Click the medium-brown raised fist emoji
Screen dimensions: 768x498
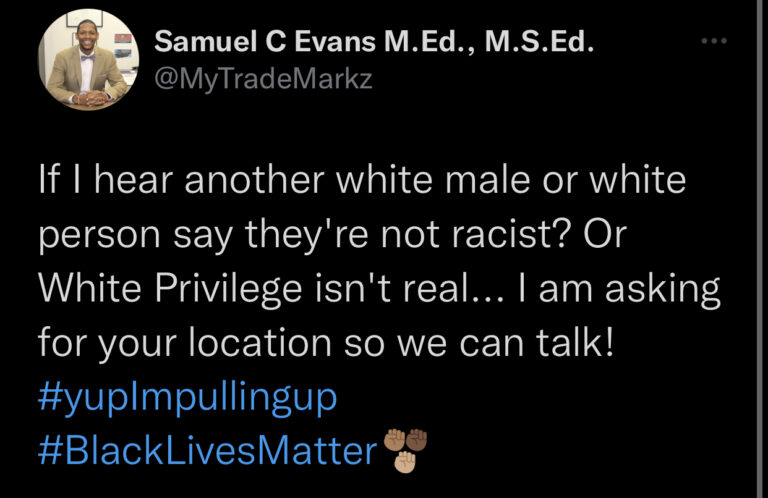pos(395,440)
